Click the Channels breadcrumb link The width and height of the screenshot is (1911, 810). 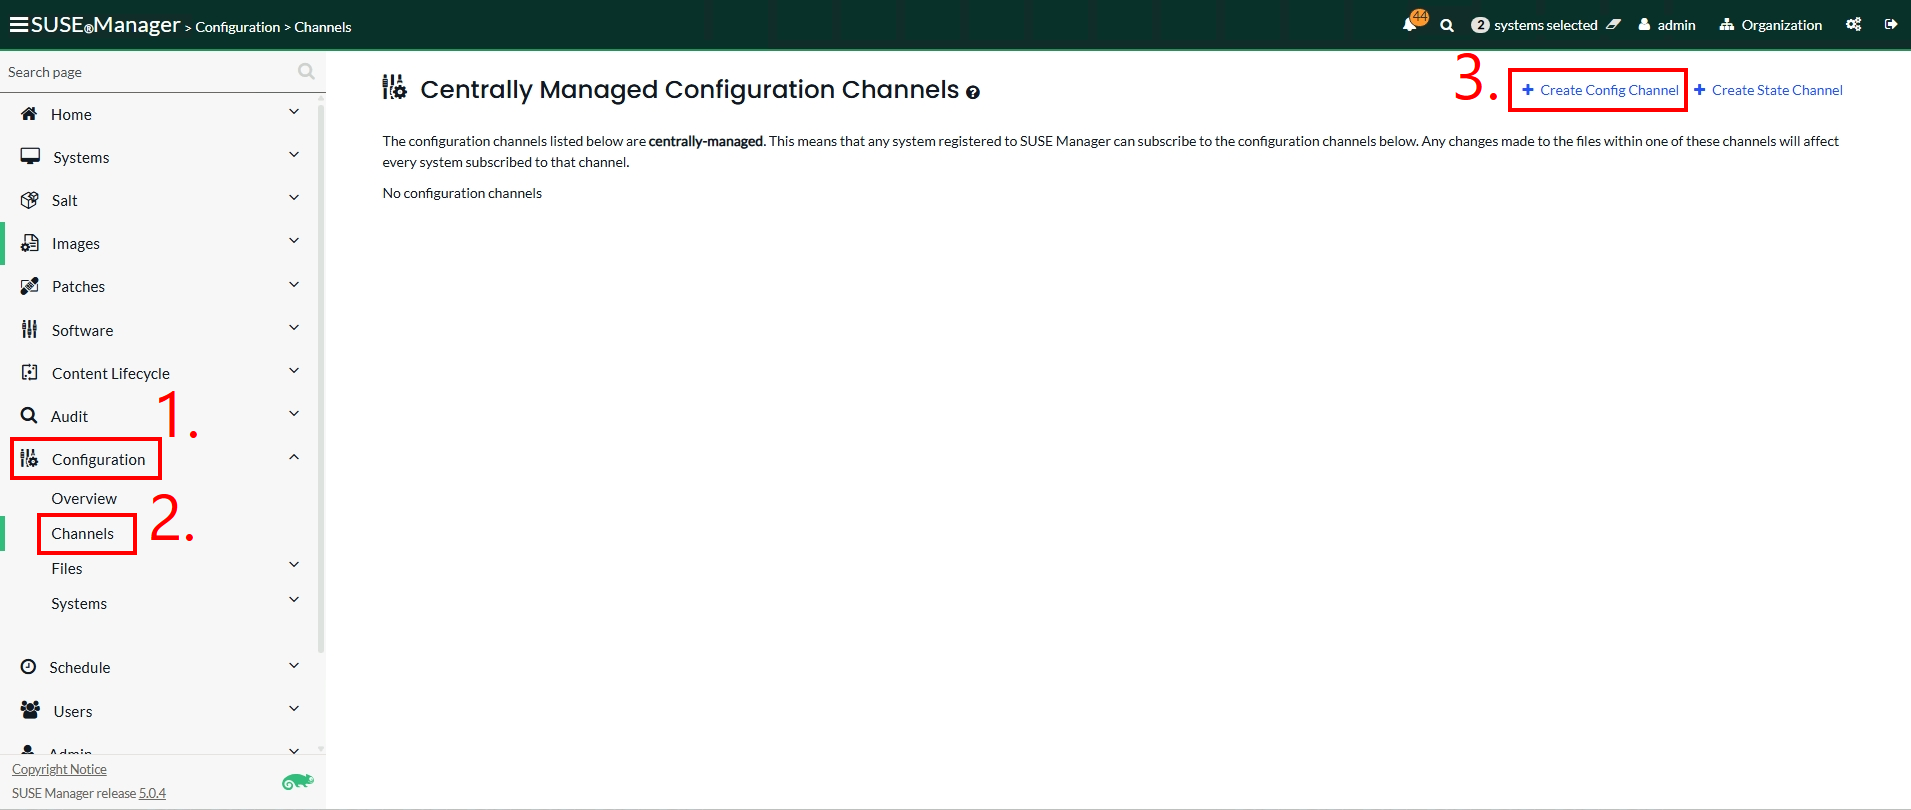pyautogui.click(x=323, y=27)
